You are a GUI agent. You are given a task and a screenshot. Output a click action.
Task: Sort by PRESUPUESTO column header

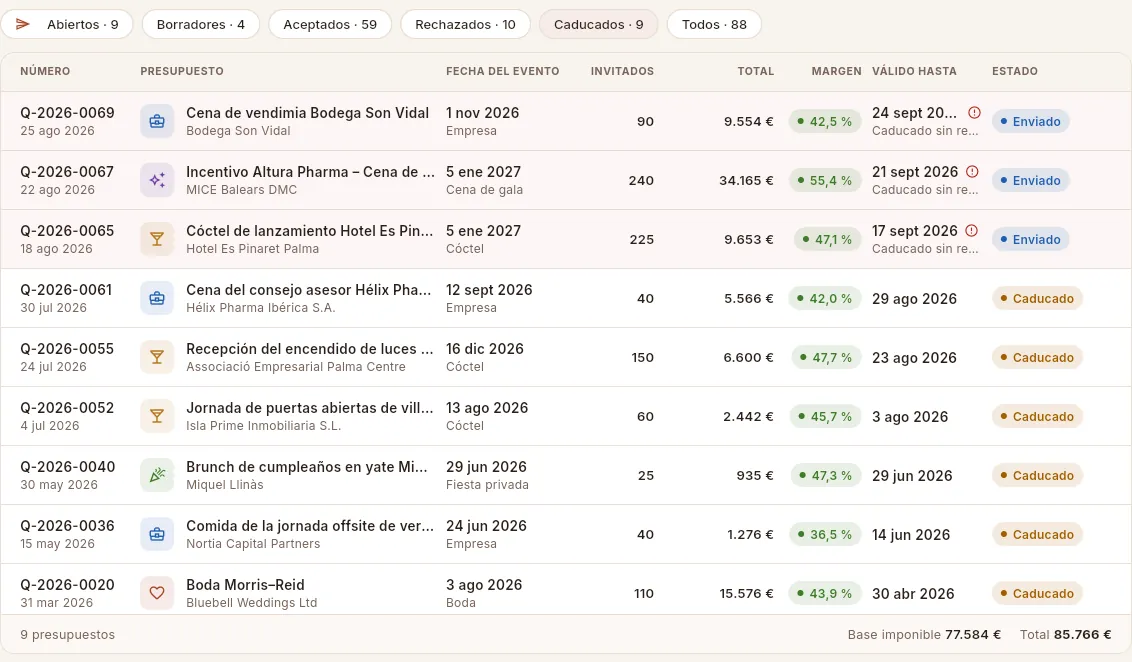[x=182, y=71]
